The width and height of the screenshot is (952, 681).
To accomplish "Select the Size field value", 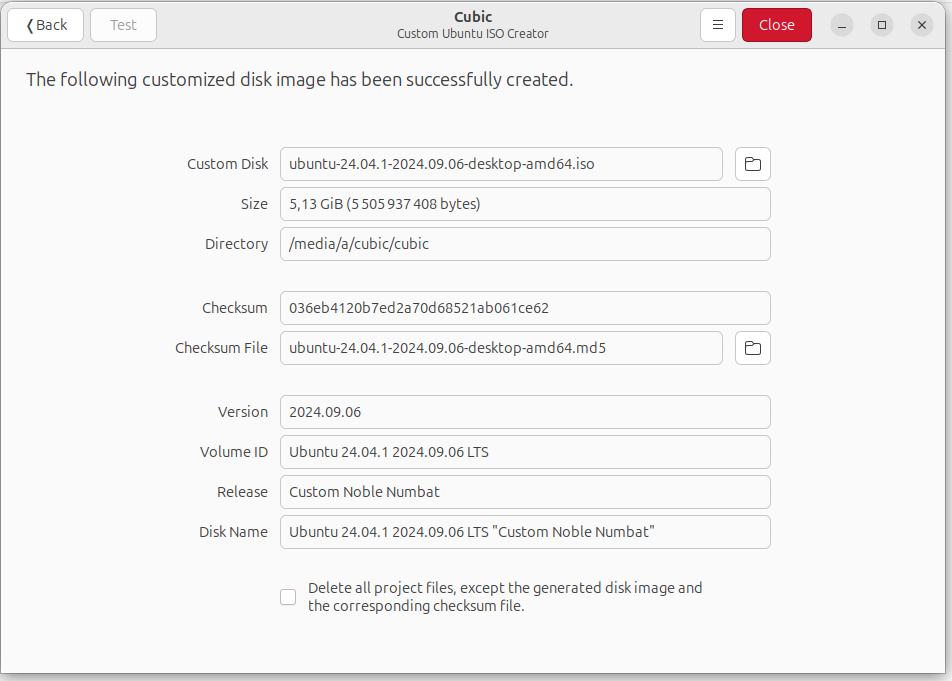I will tap(525, 204).
